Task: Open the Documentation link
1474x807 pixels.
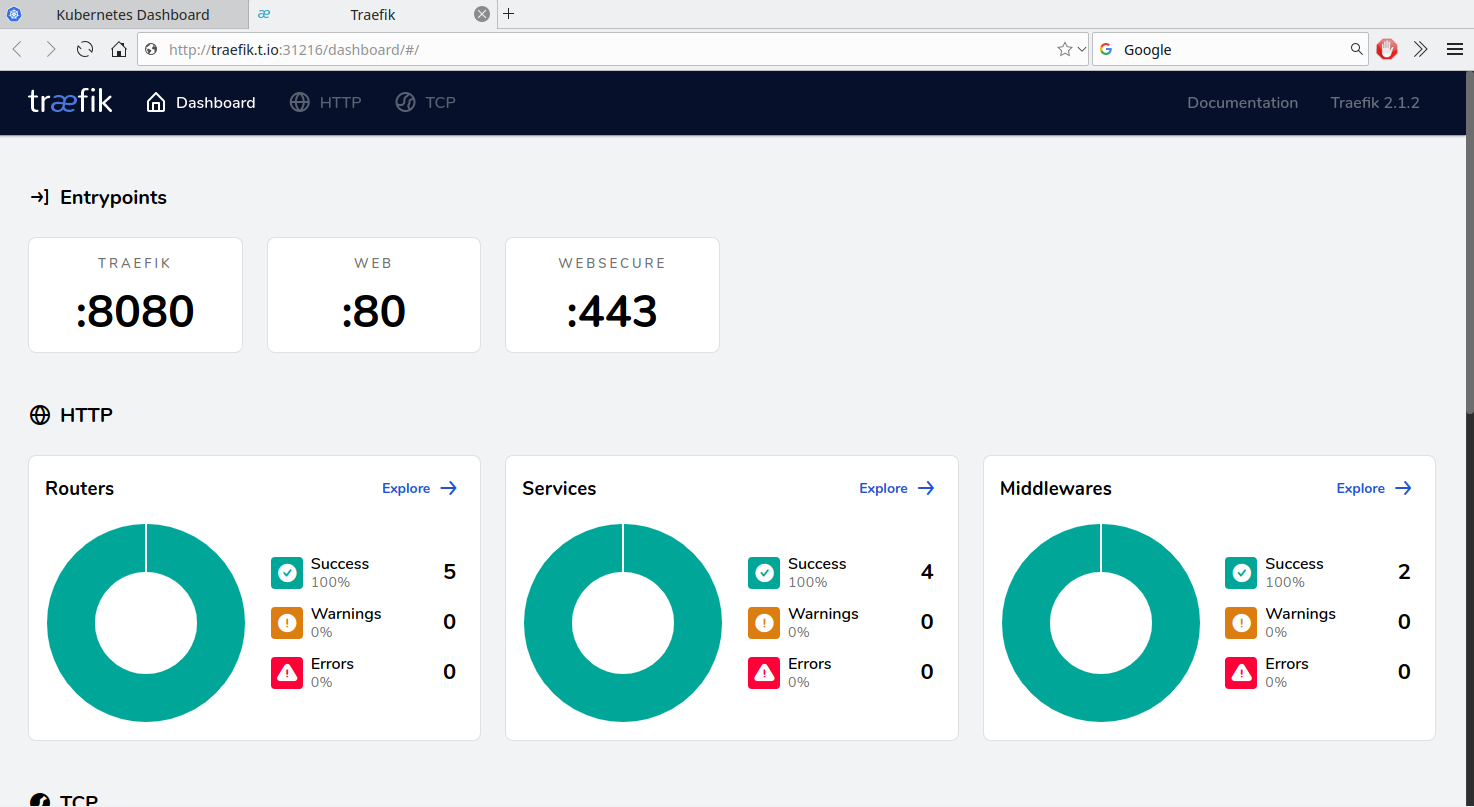Action: [x=1242, y=102]
